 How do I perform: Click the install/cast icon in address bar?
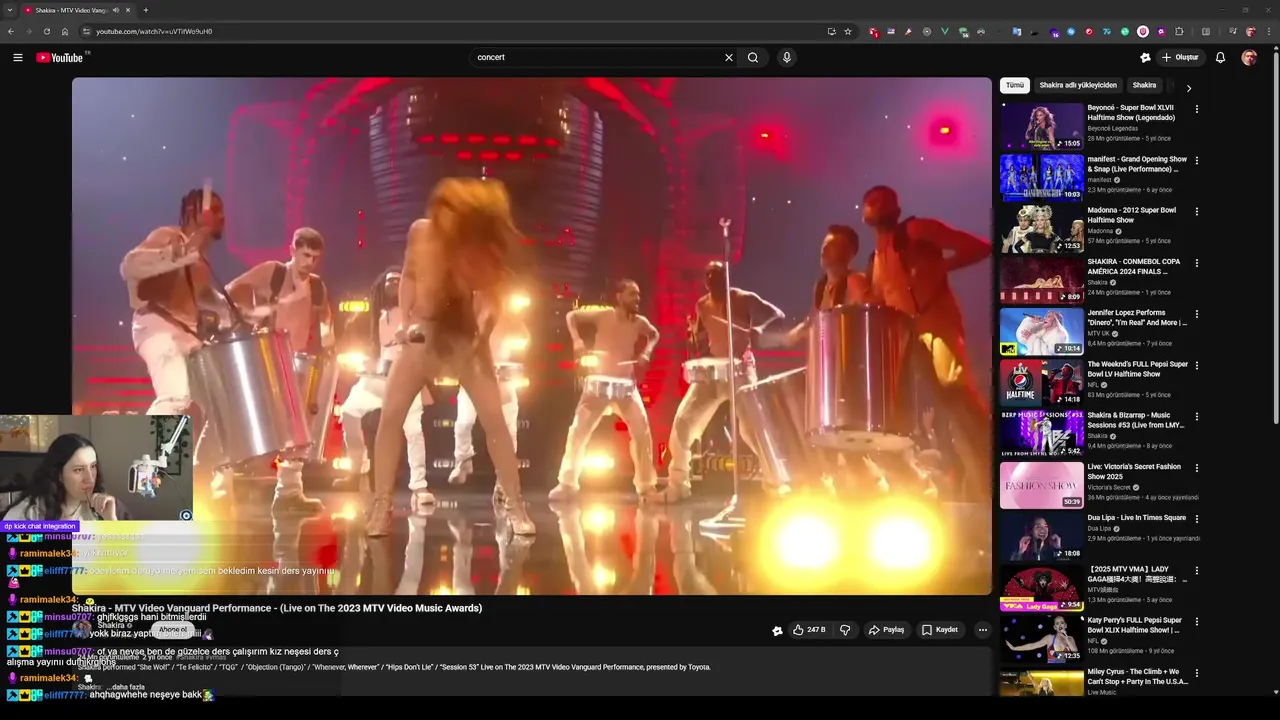pyautogui.click(x=831, y=31)
